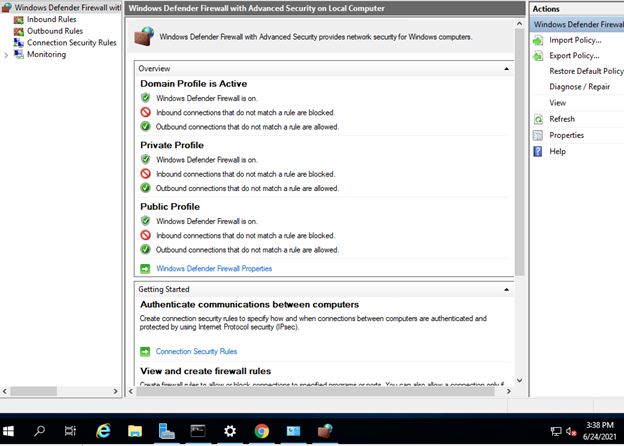
Task: Click the vertical scrollbar thumb in main pane
Action: (519, 152)
